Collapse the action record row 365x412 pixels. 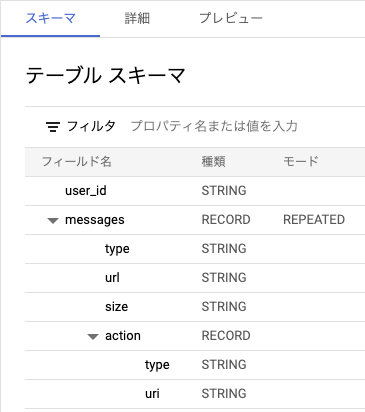[x=93, y=336]
